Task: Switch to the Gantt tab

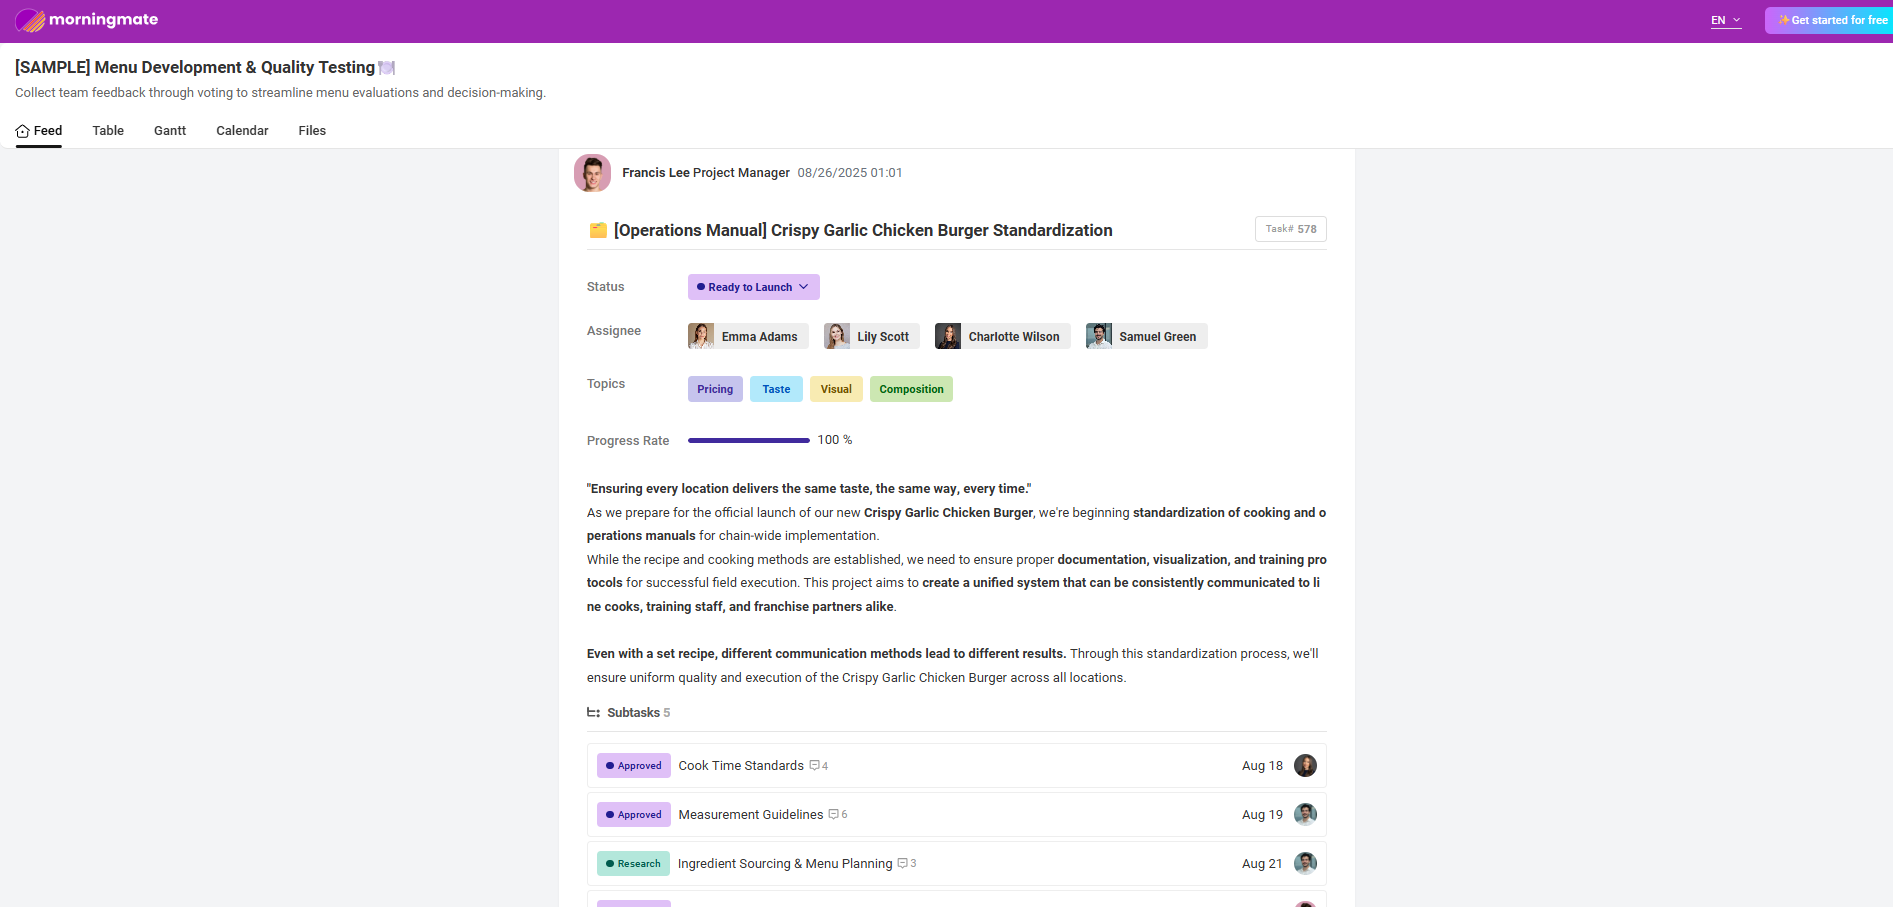Action: (x=170, y=131)
